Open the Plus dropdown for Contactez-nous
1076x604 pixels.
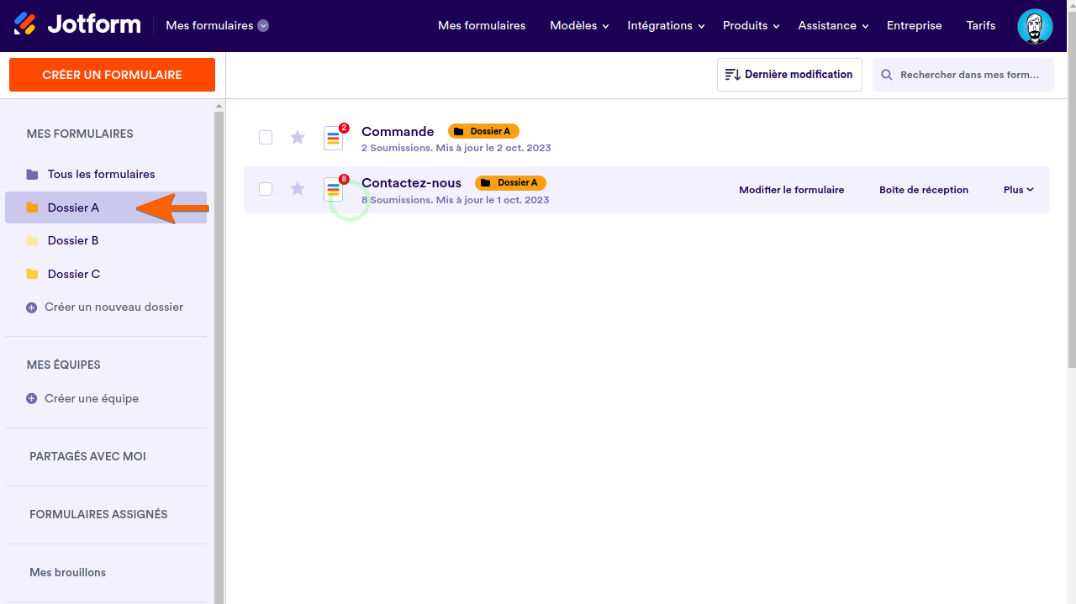pos(1018,189)
